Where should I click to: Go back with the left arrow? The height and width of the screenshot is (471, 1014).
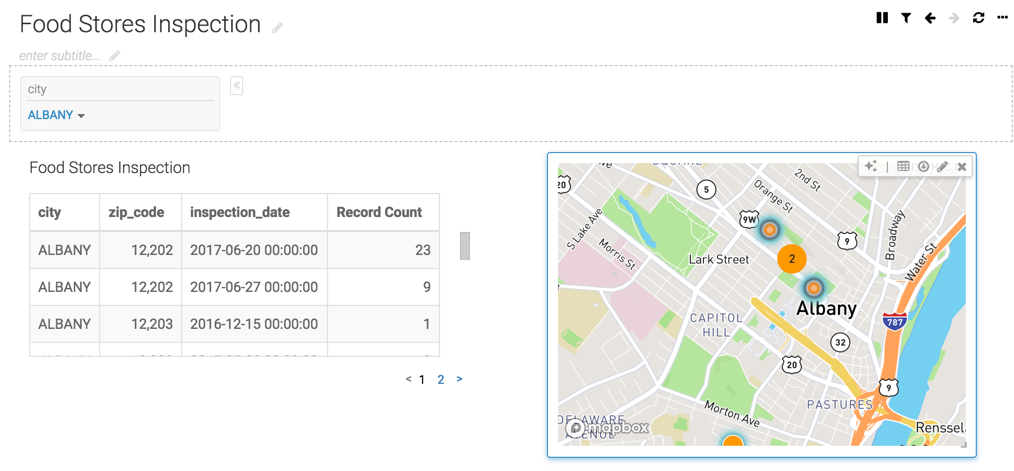tap(930, 18)
